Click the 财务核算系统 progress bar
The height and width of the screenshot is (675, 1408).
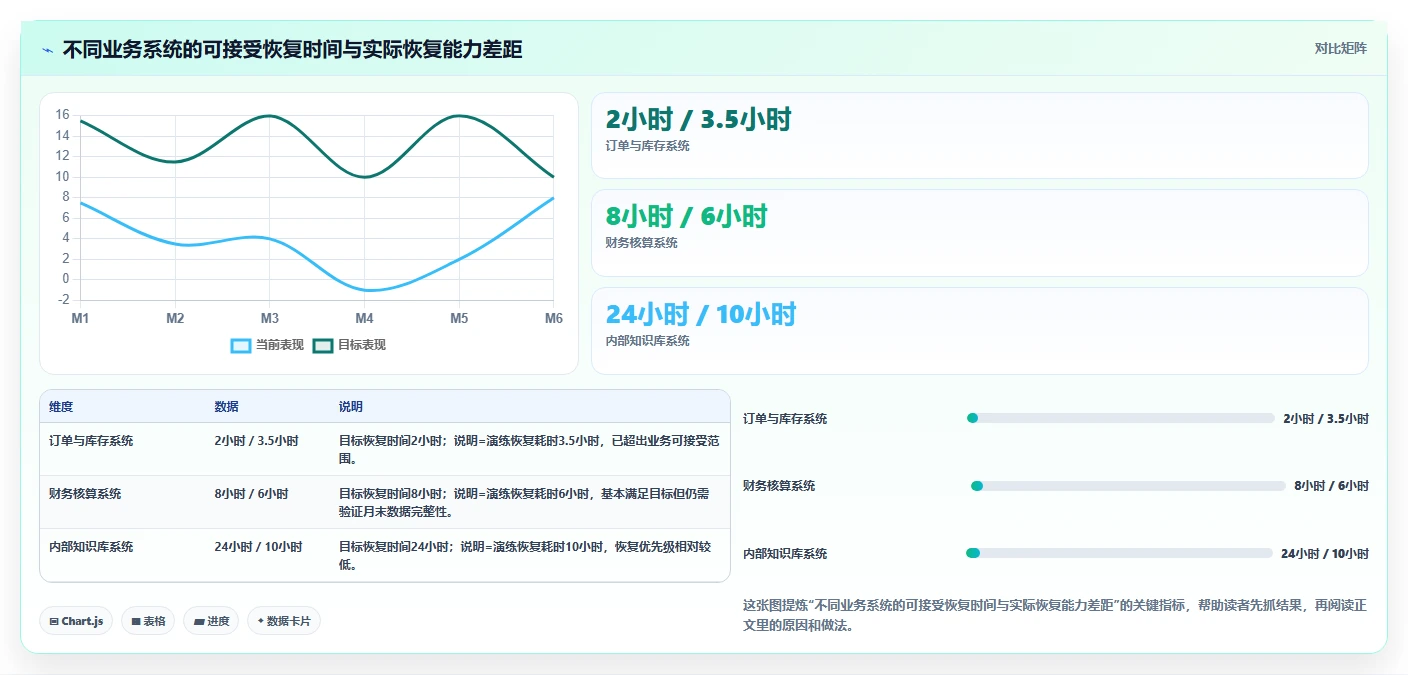click(1128, 486)
